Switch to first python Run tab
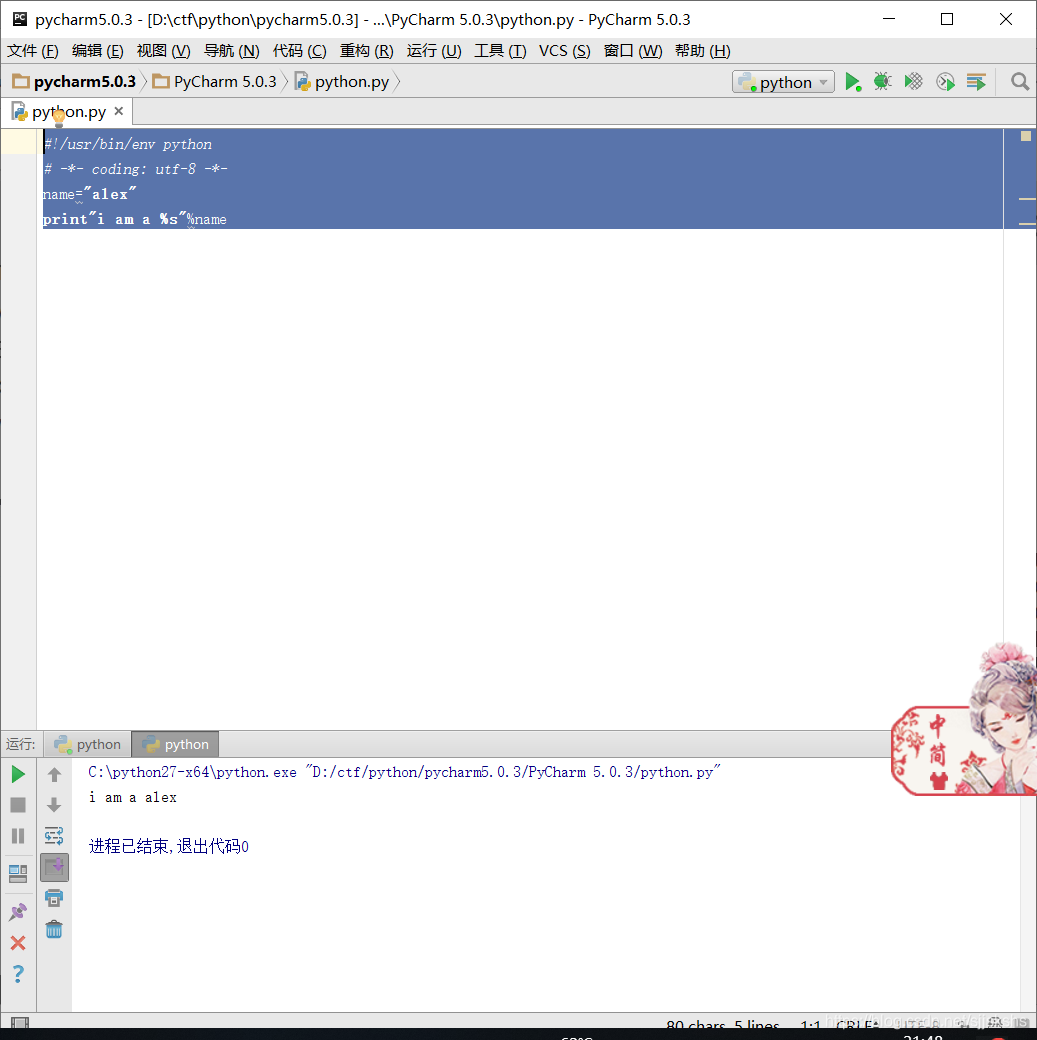The height and width of the screenshot is (1040, 1037). click(x=88, y=744)
